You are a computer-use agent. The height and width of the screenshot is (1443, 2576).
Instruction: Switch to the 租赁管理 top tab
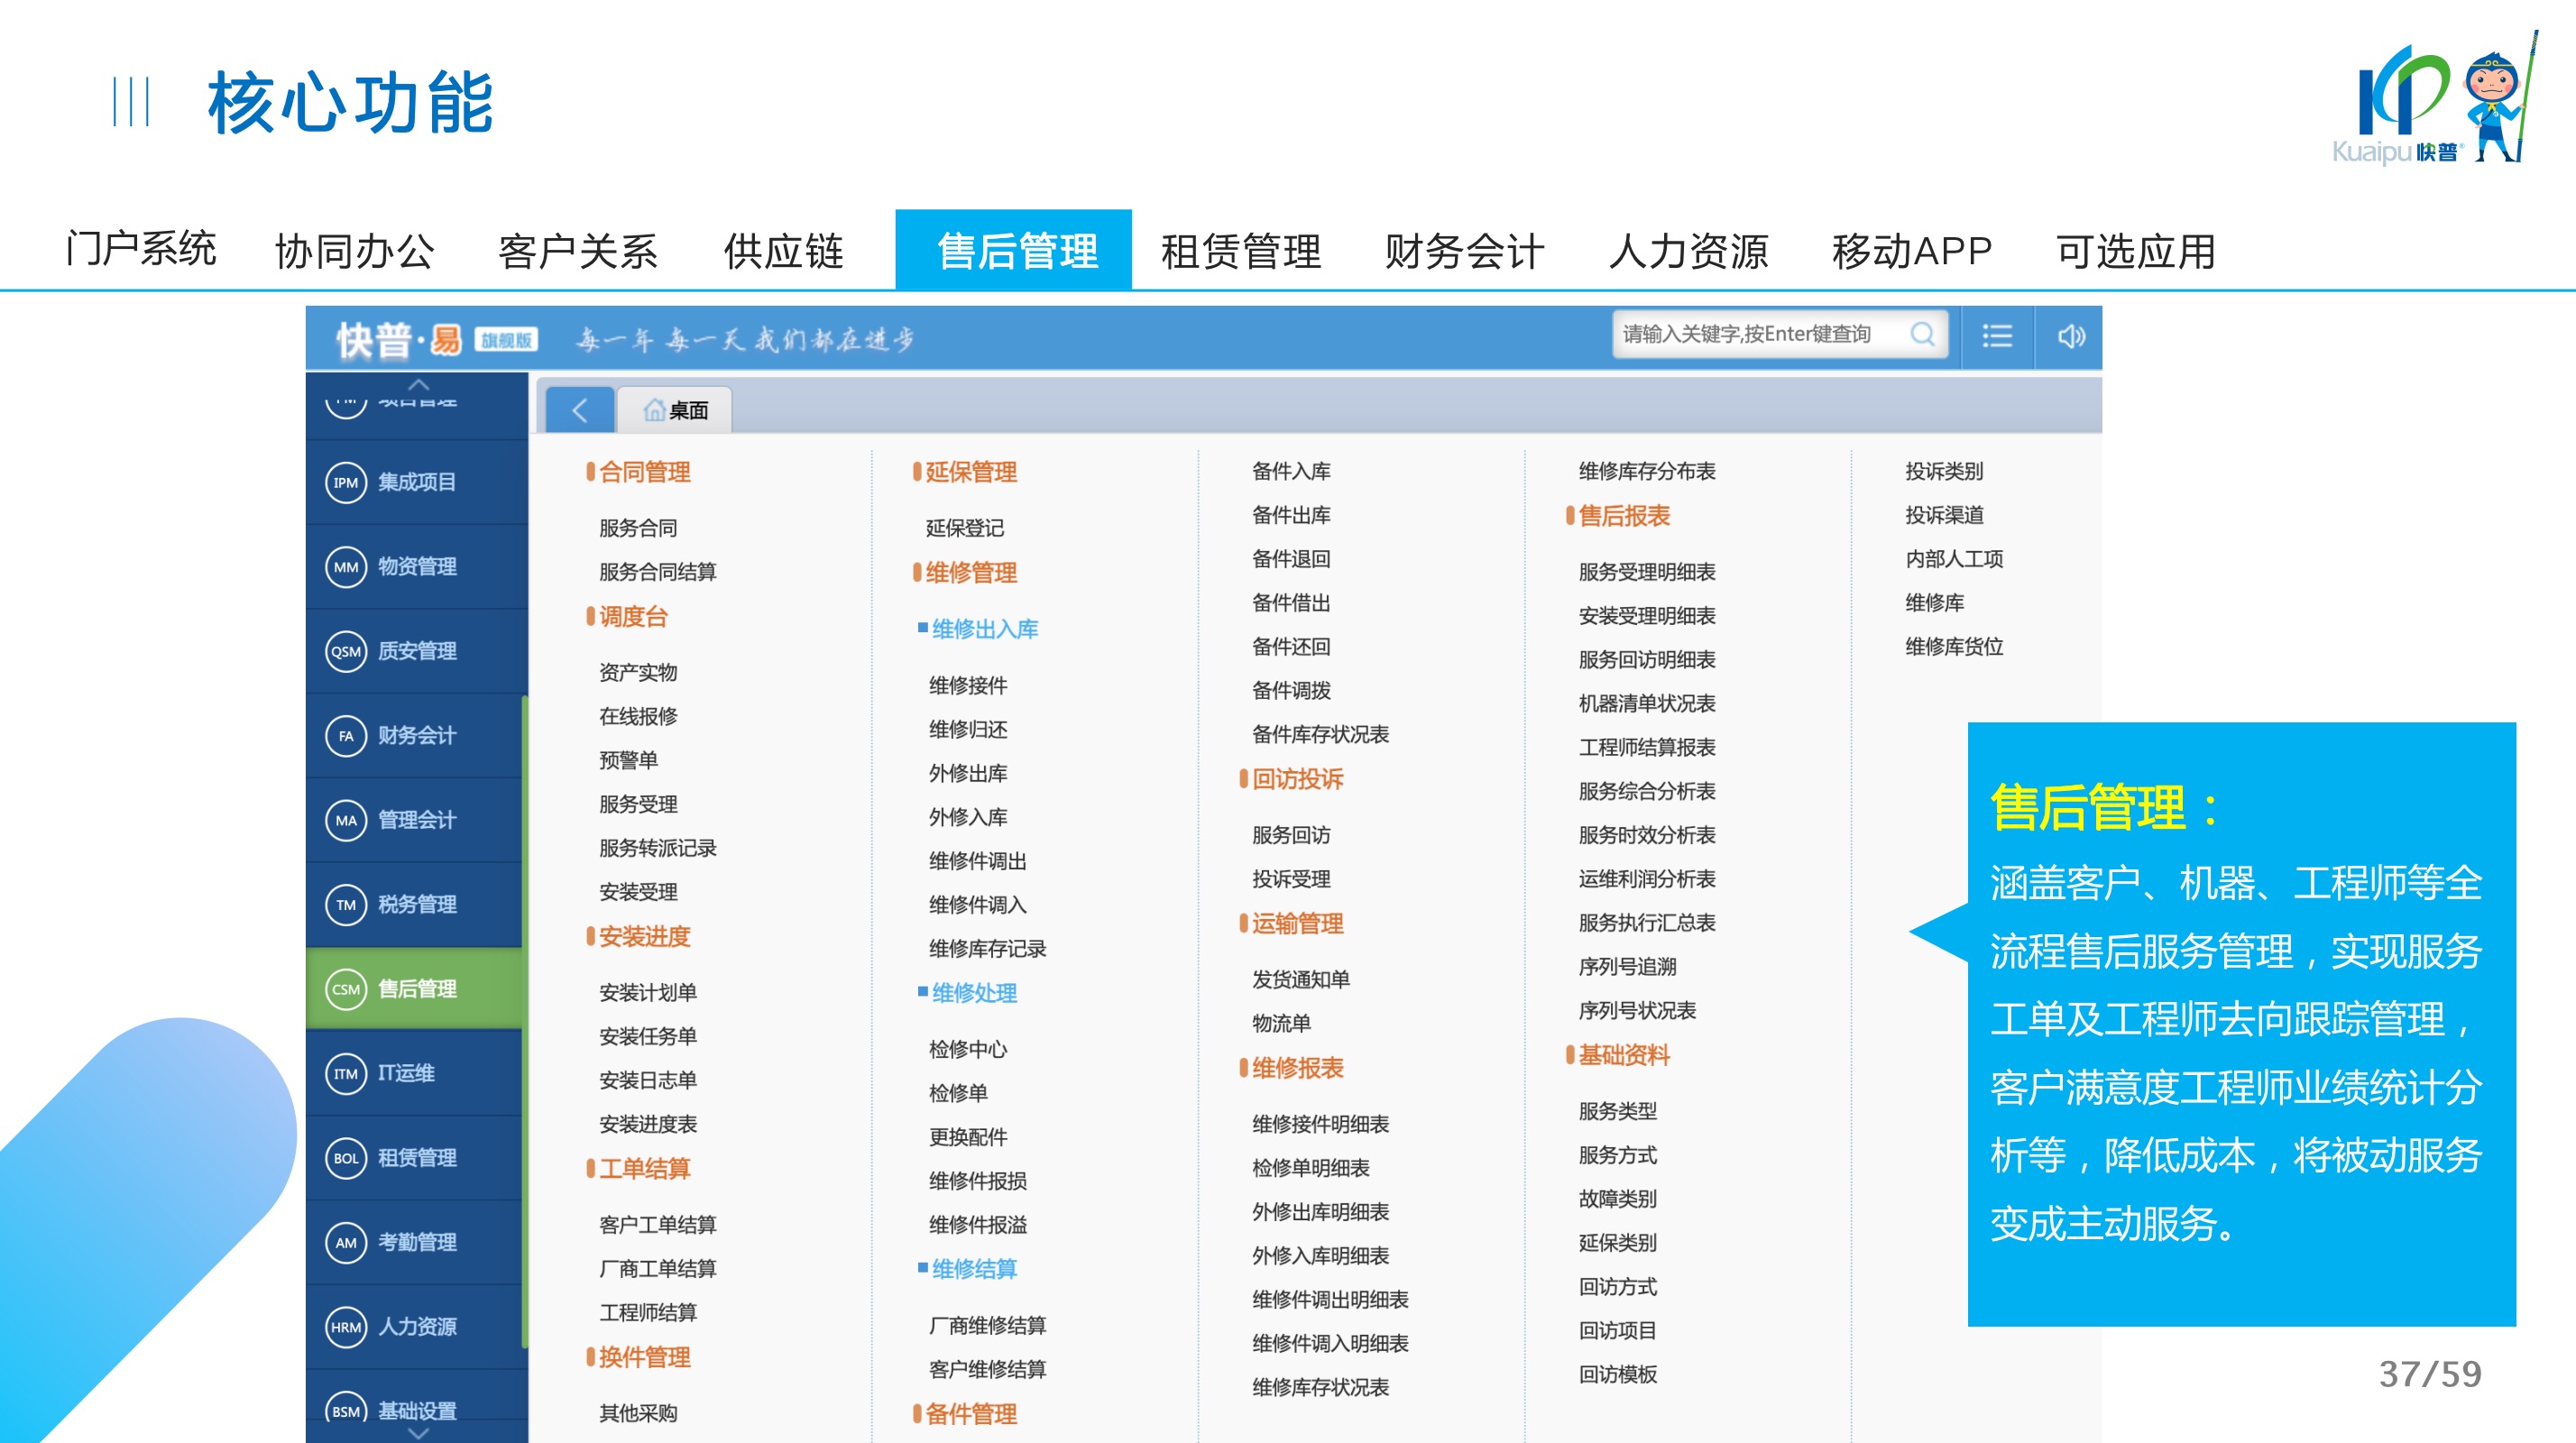pyautogui.click(x=1240, y=251)
